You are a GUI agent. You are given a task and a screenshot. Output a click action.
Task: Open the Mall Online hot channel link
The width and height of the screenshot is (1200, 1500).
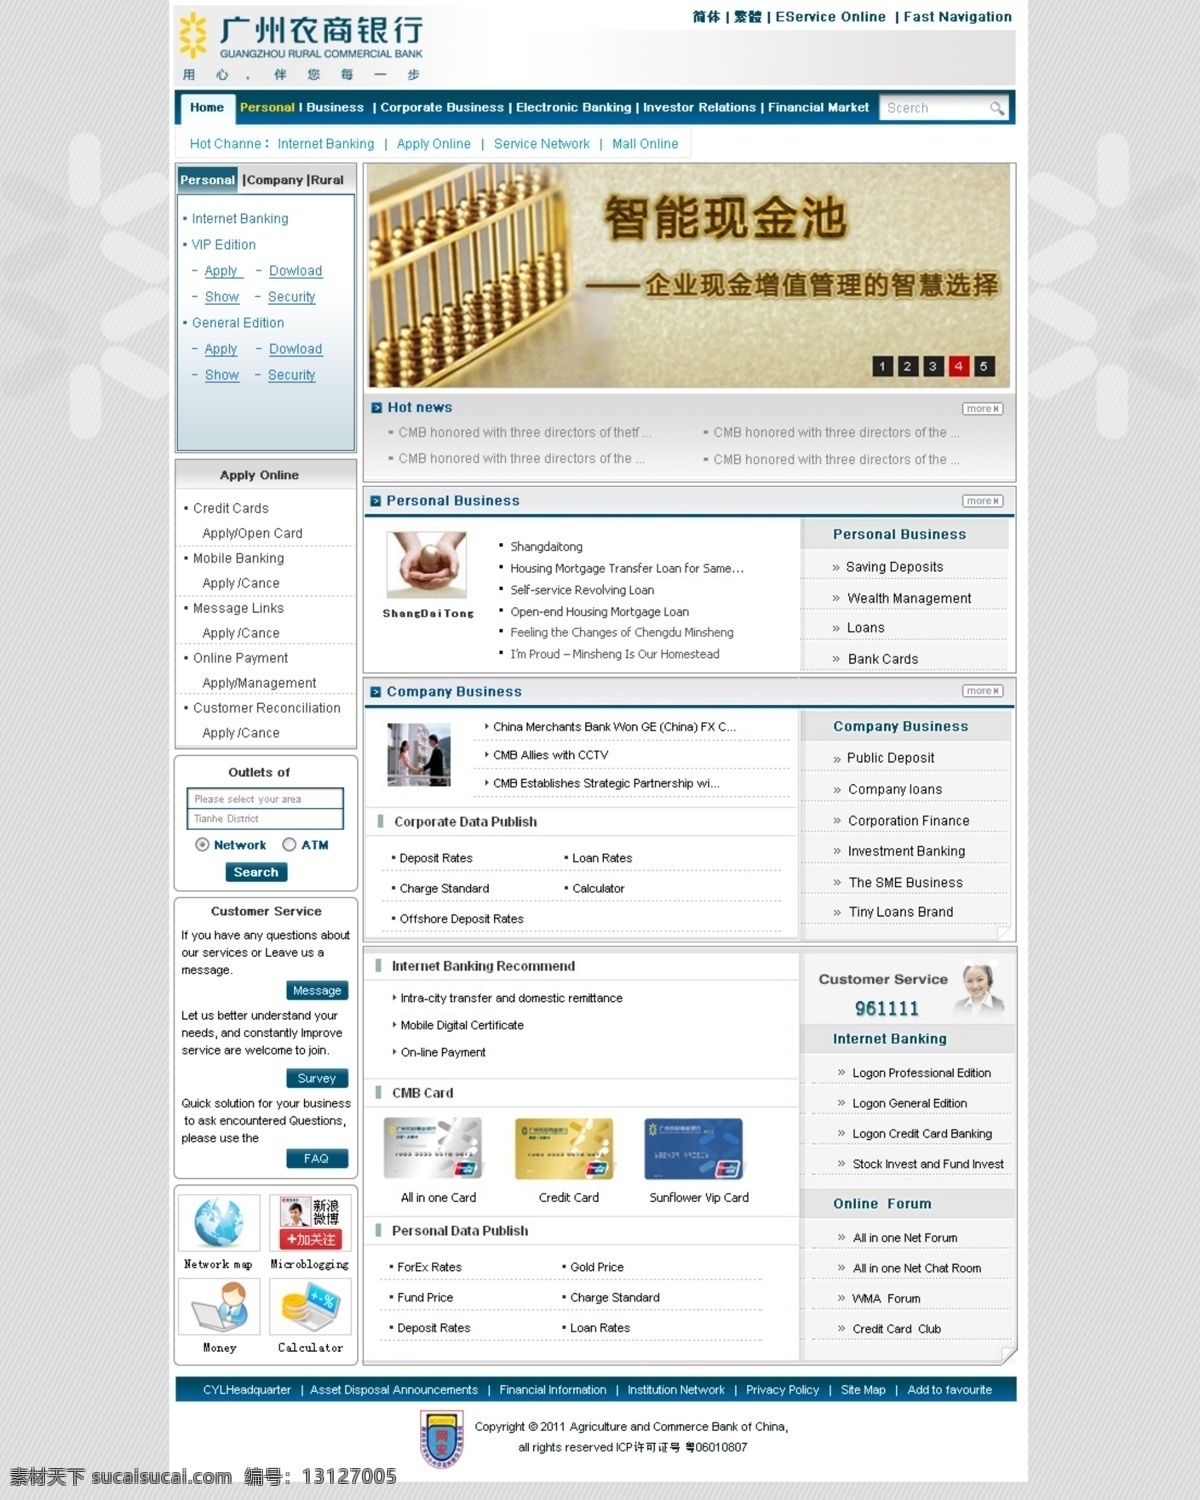coord(645,144)
